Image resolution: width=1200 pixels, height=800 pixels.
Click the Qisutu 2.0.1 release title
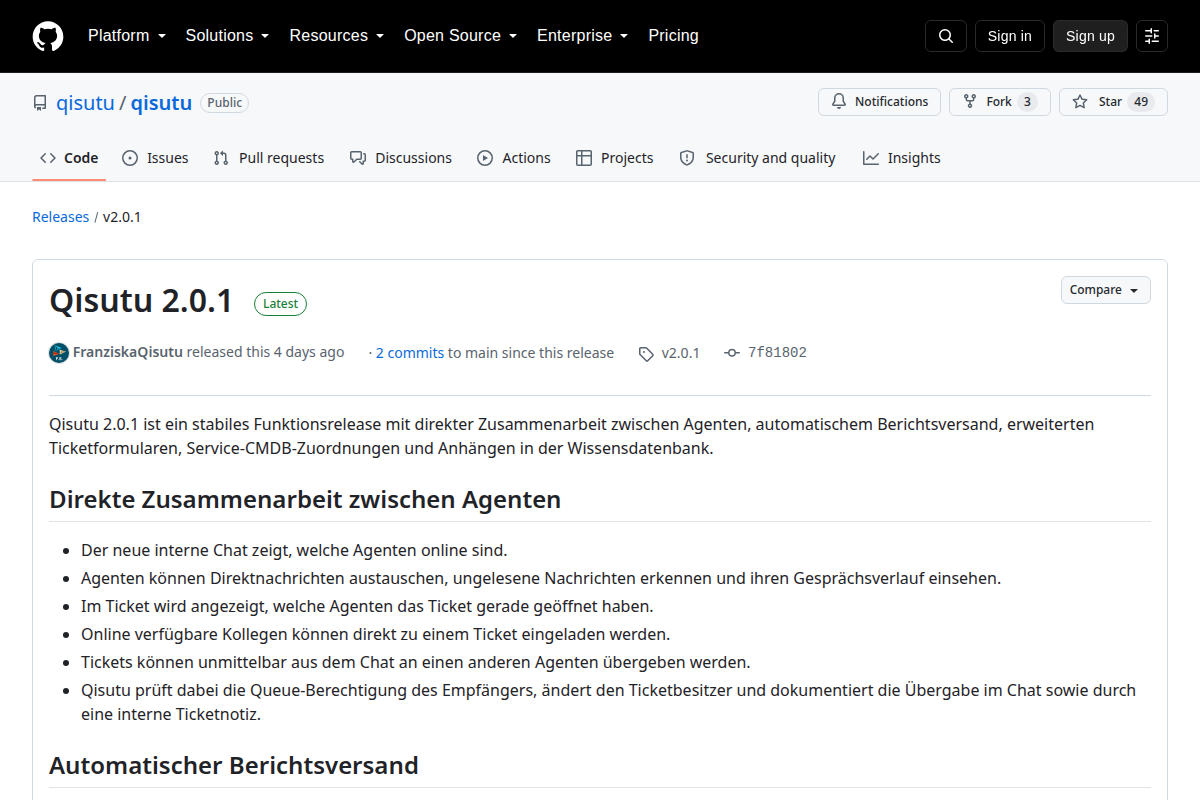click(141, 301)
